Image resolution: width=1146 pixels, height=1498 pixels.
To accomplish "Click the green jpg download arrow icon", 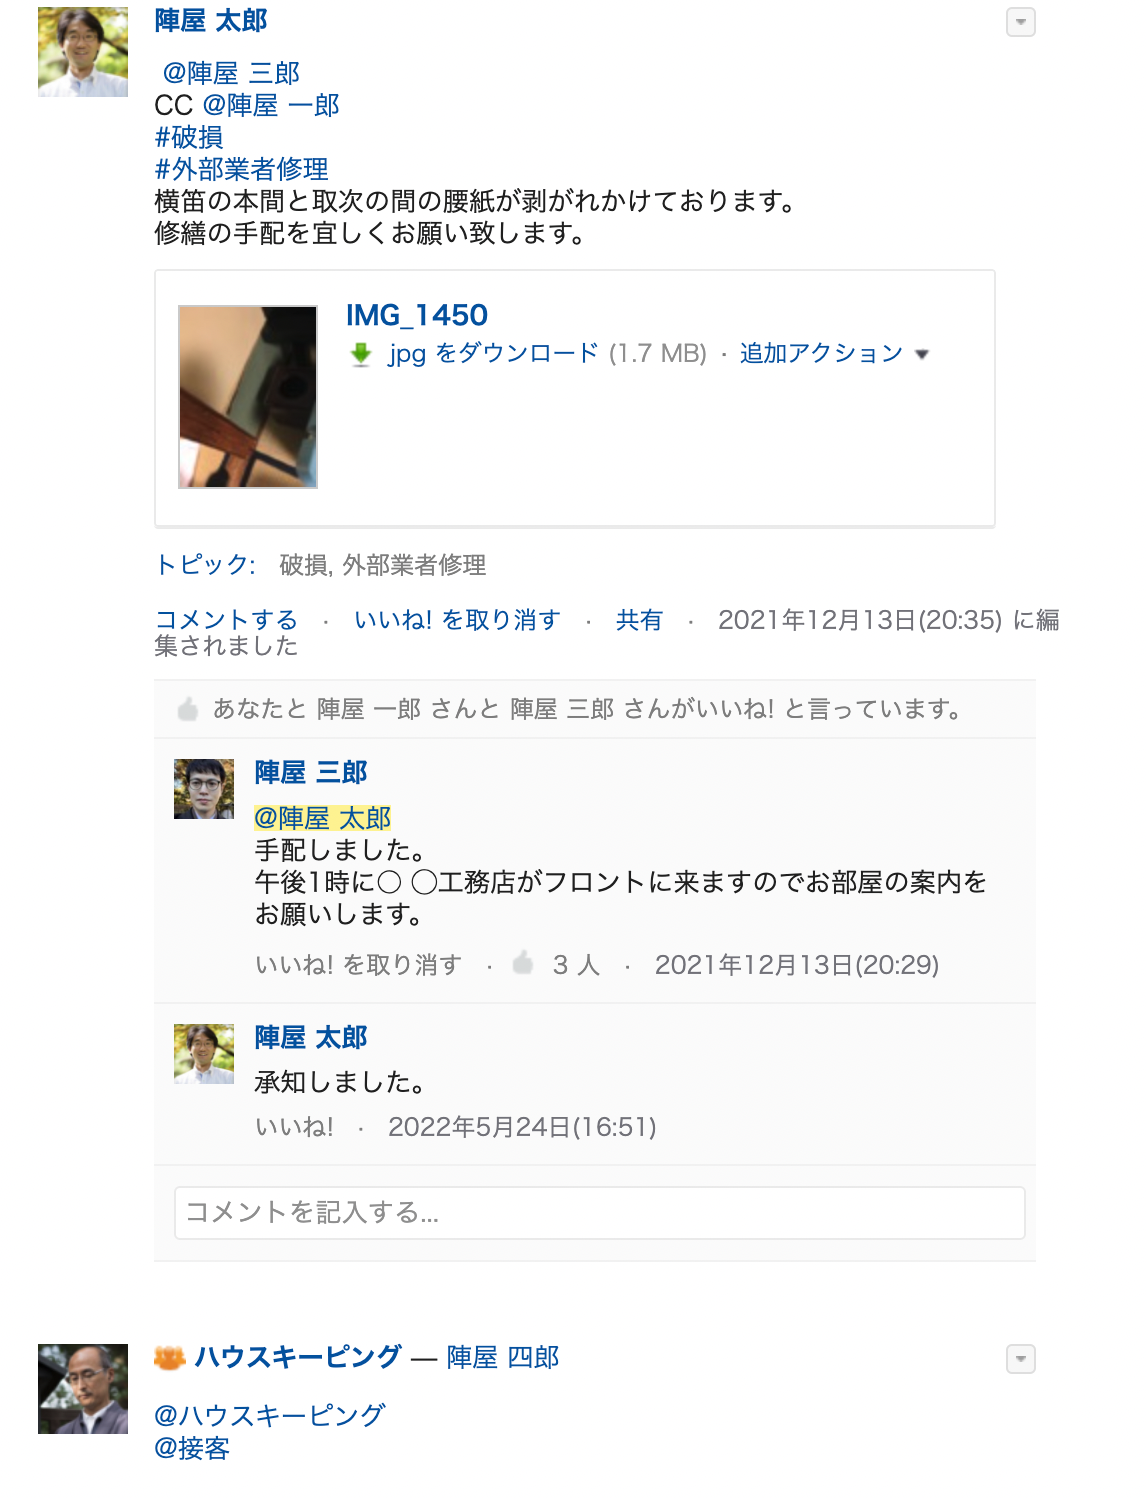I will click(361, 354).
